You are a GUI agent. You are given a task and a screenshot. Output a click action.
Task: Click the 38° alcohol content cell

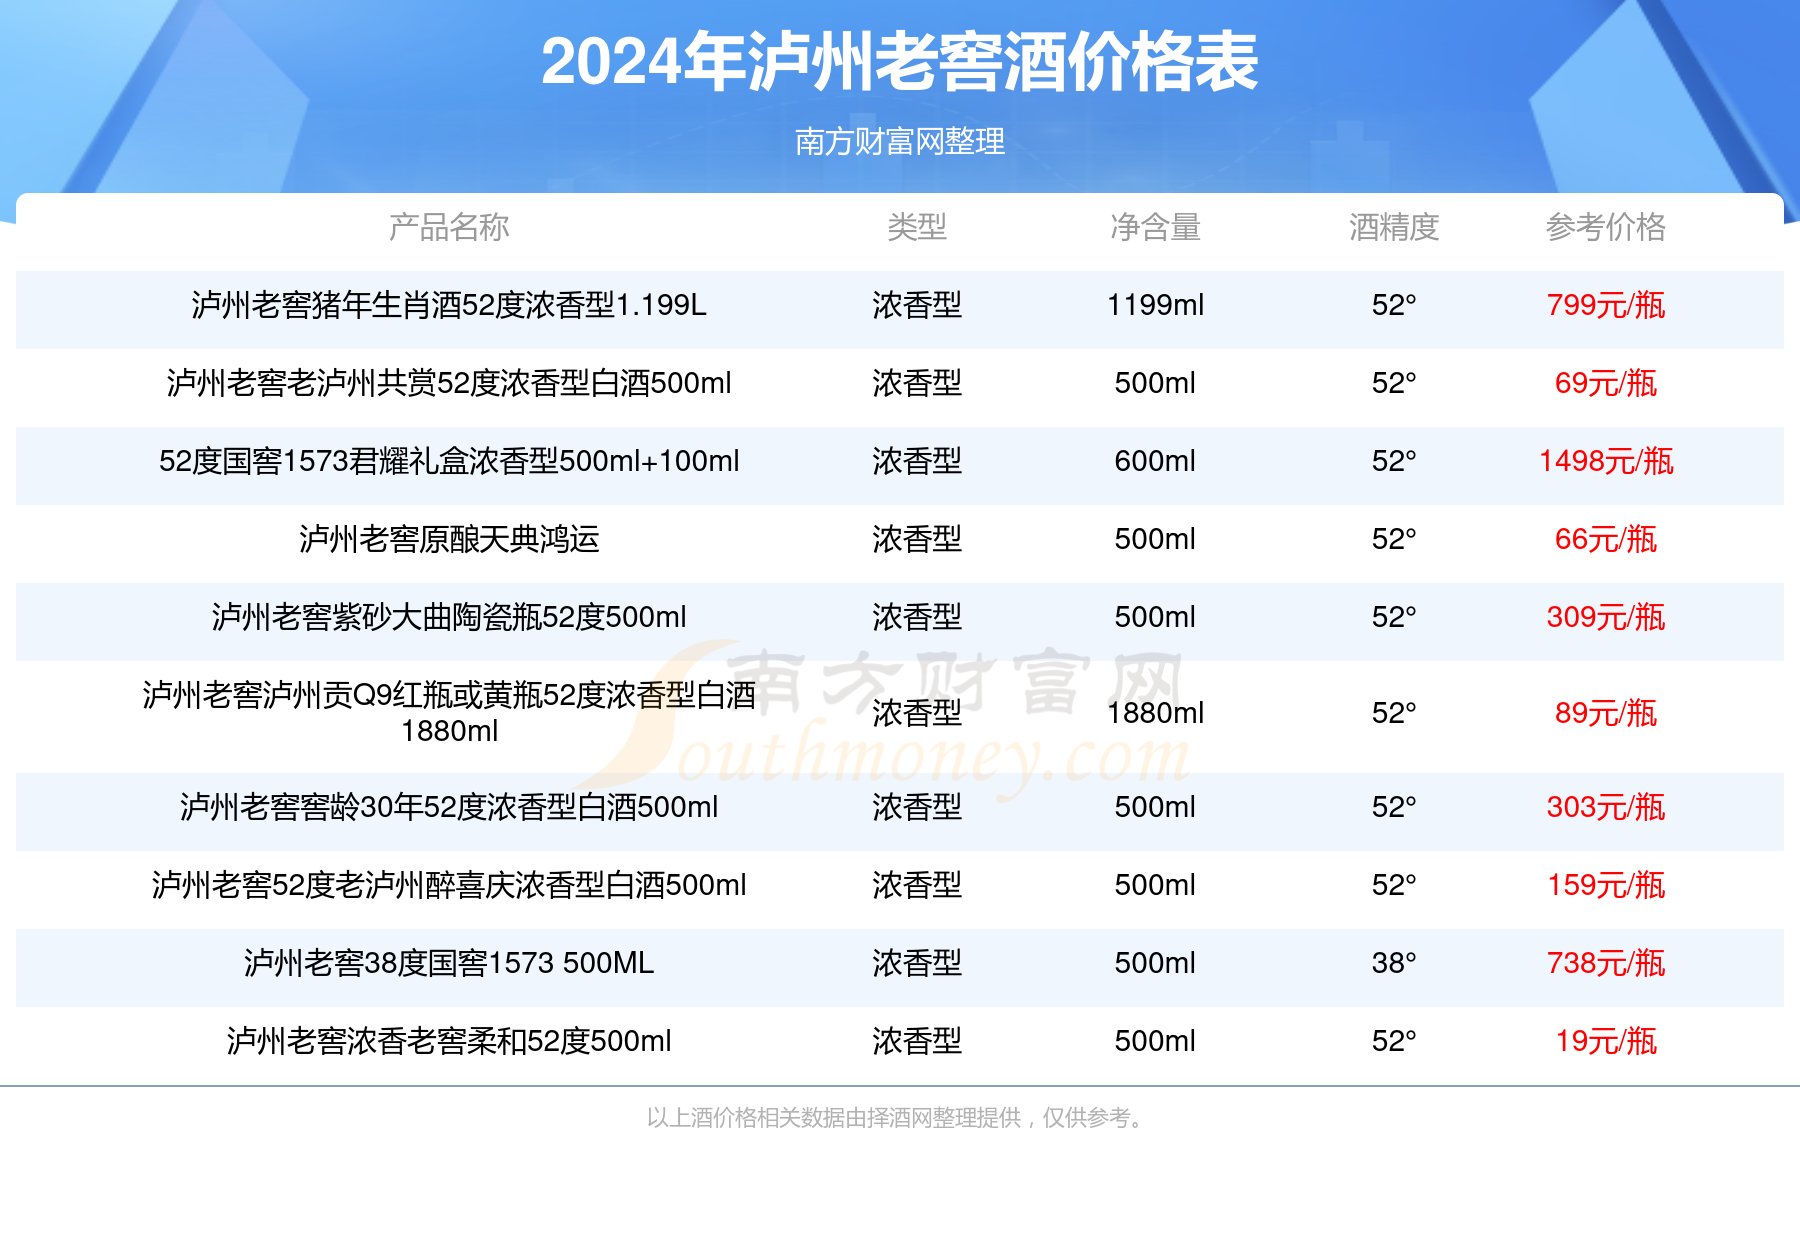click(1394, 963)
